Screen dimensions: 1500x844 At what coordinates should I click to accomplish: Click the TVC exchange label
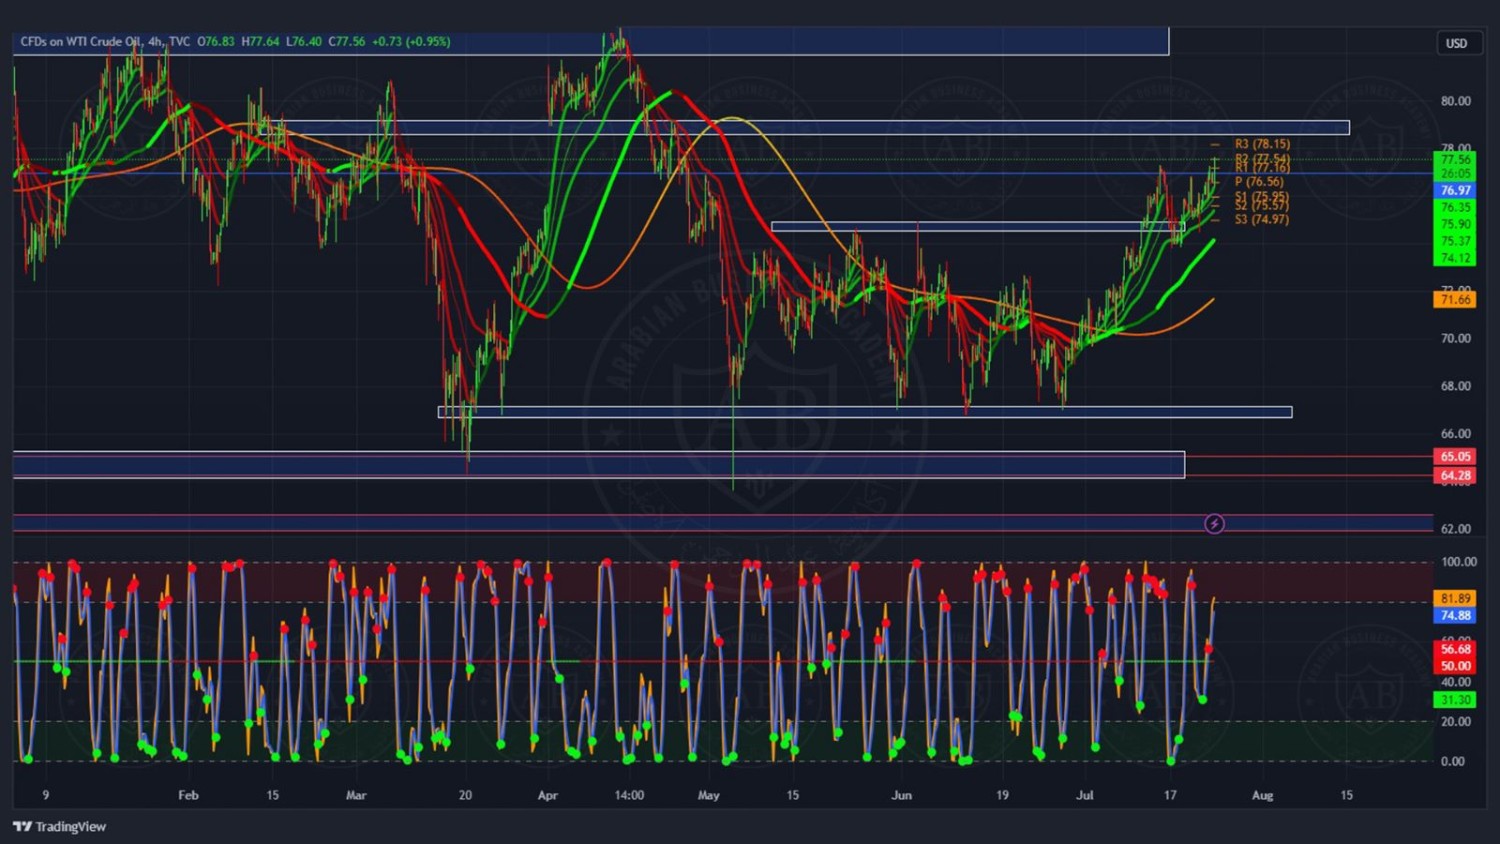click(179, 41)
